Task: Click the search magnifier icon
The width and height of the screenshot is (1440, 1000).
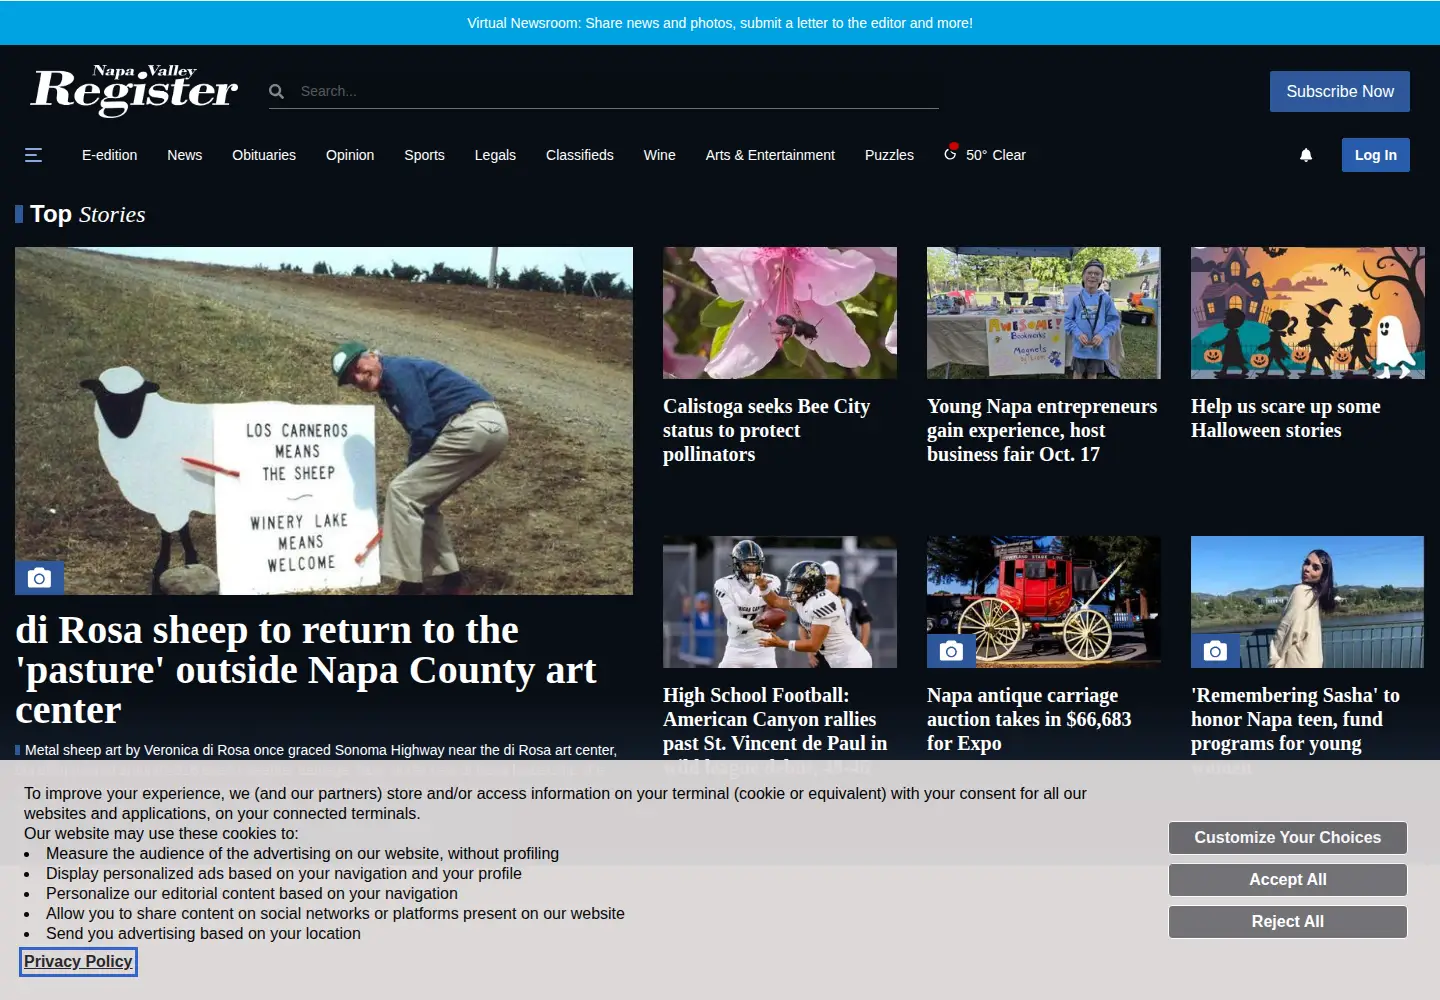Action: (x=277, y=91)
